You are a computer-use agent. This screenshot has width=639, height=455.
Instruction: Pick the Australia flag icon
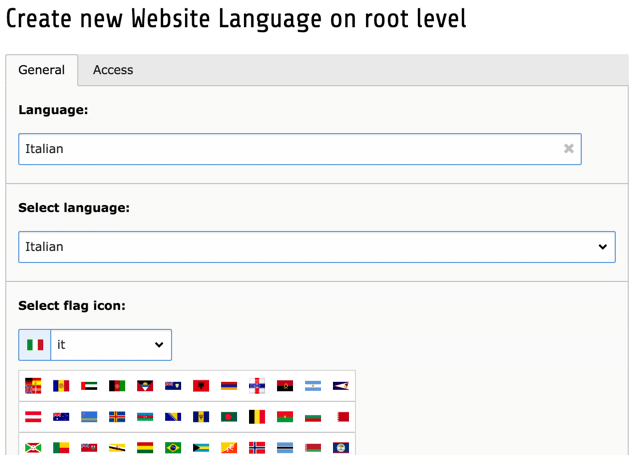pos(61,417)
